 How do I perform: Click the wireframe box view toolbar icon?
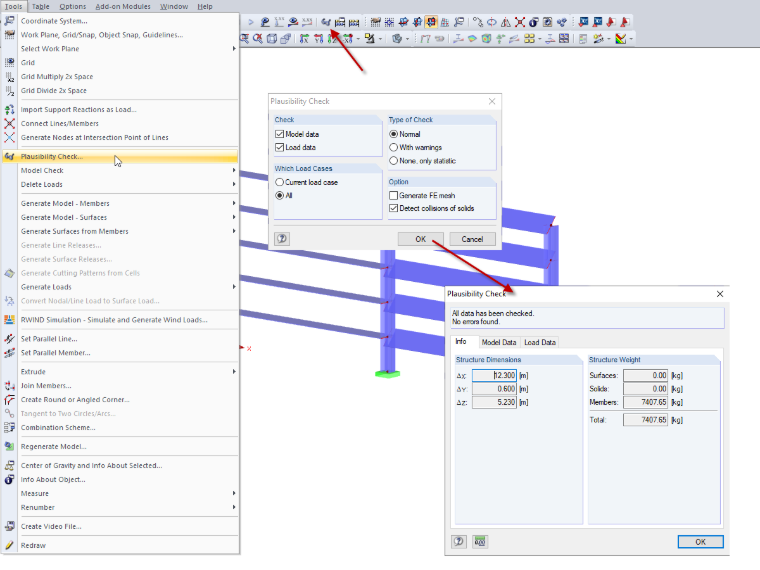272,38
